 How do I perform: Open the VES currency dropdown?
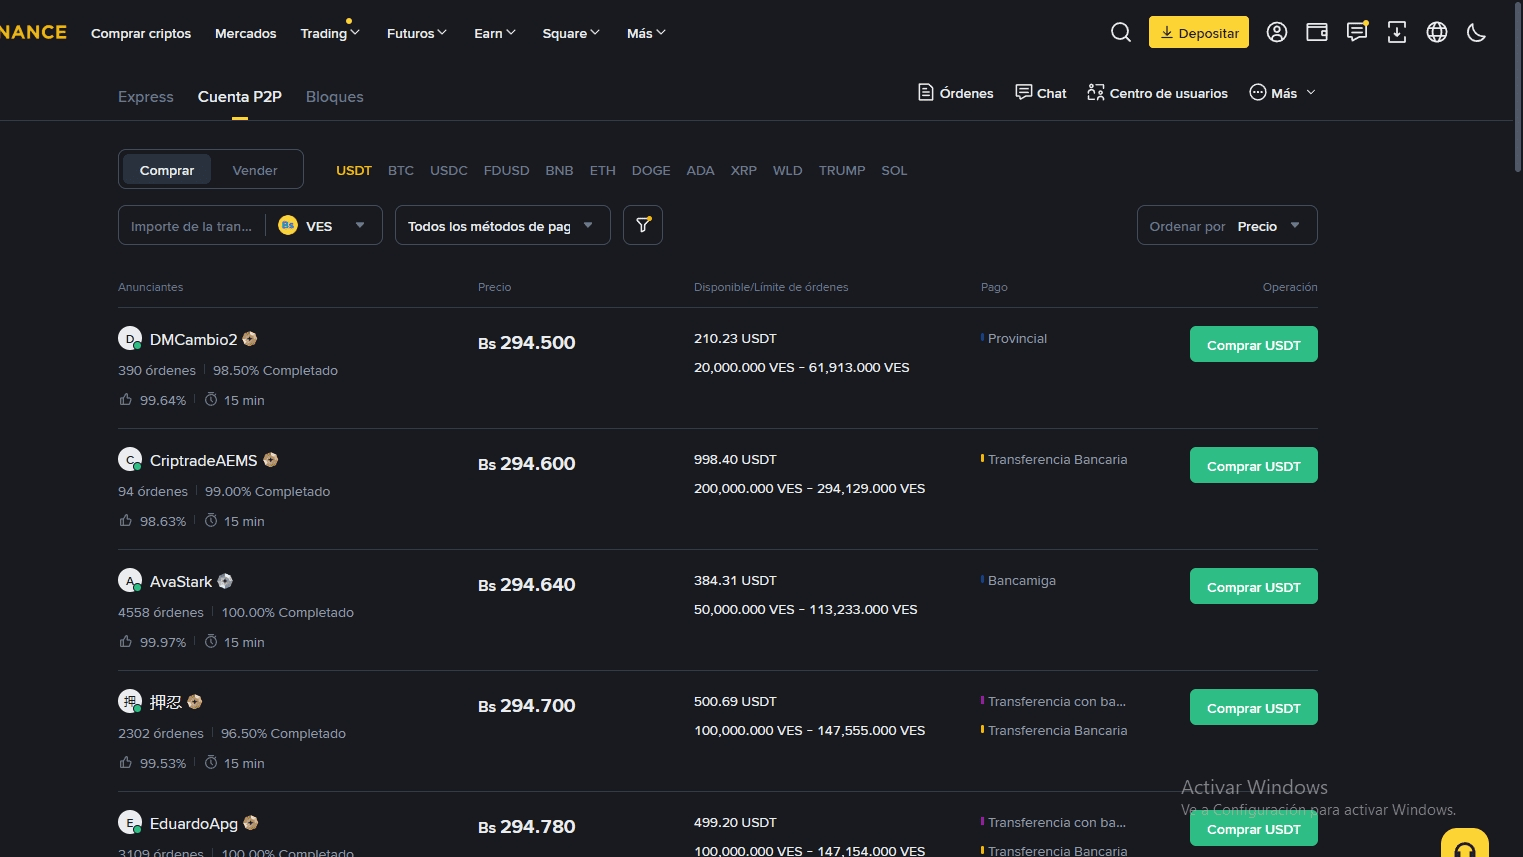[324, 225]
